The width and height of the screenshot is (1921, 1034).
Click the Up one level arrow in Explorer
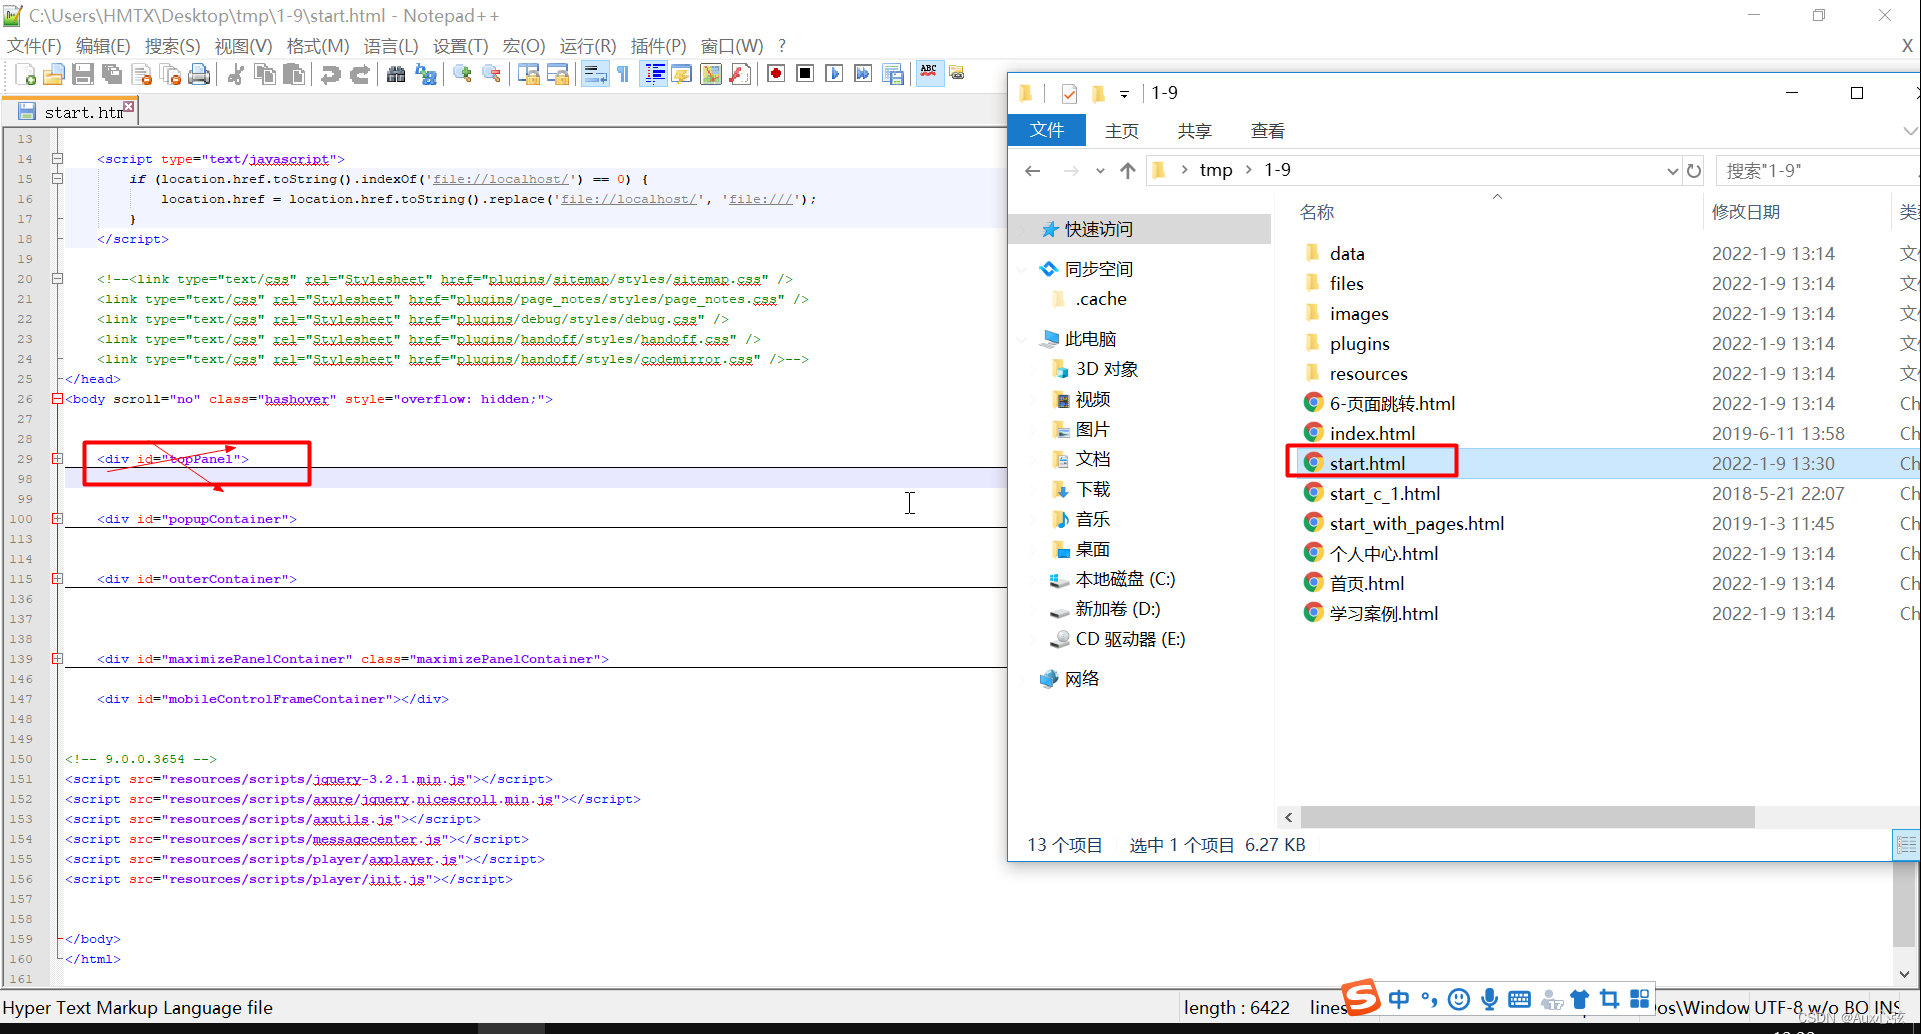(x=1128, y=171)
